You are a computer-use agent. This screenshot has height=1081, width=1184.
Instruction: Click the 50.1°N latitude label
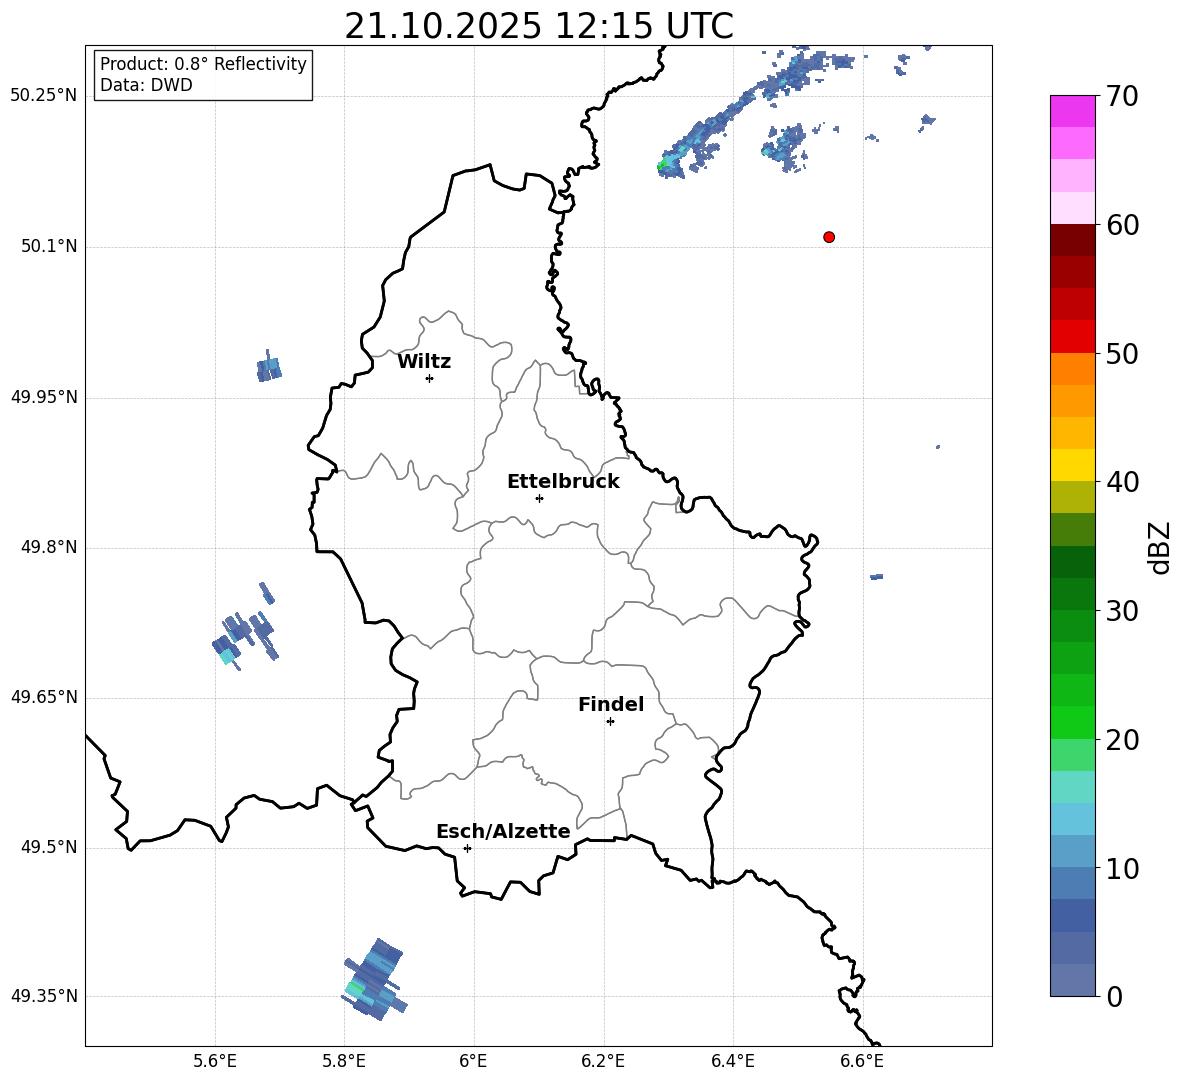(49, 246)
